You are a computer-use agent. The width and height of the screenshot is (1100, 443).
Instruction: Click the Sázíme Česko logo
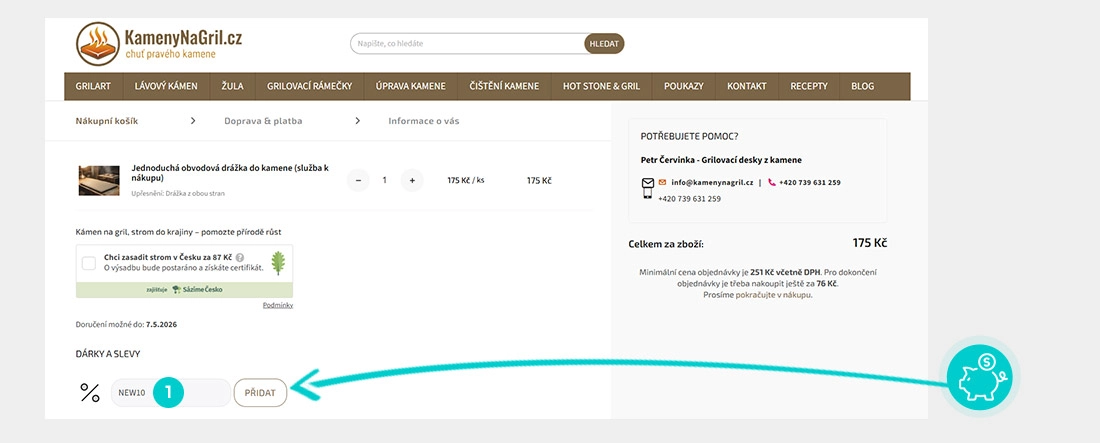(196, 289)
